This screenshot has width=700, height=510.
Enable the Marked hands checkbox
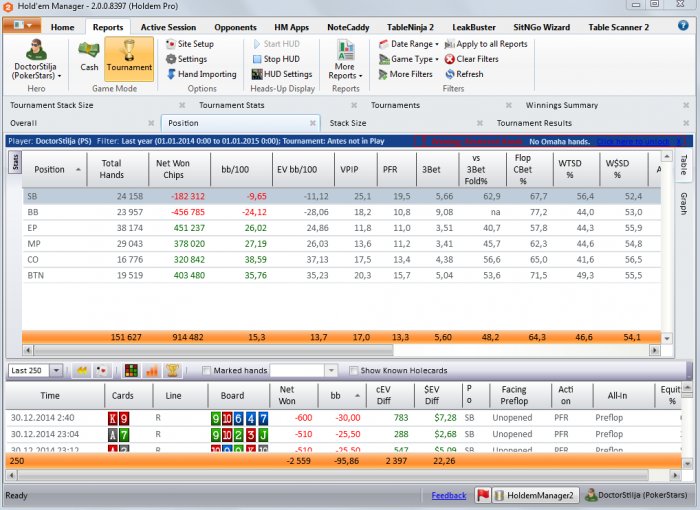click(x=207, y=371)
